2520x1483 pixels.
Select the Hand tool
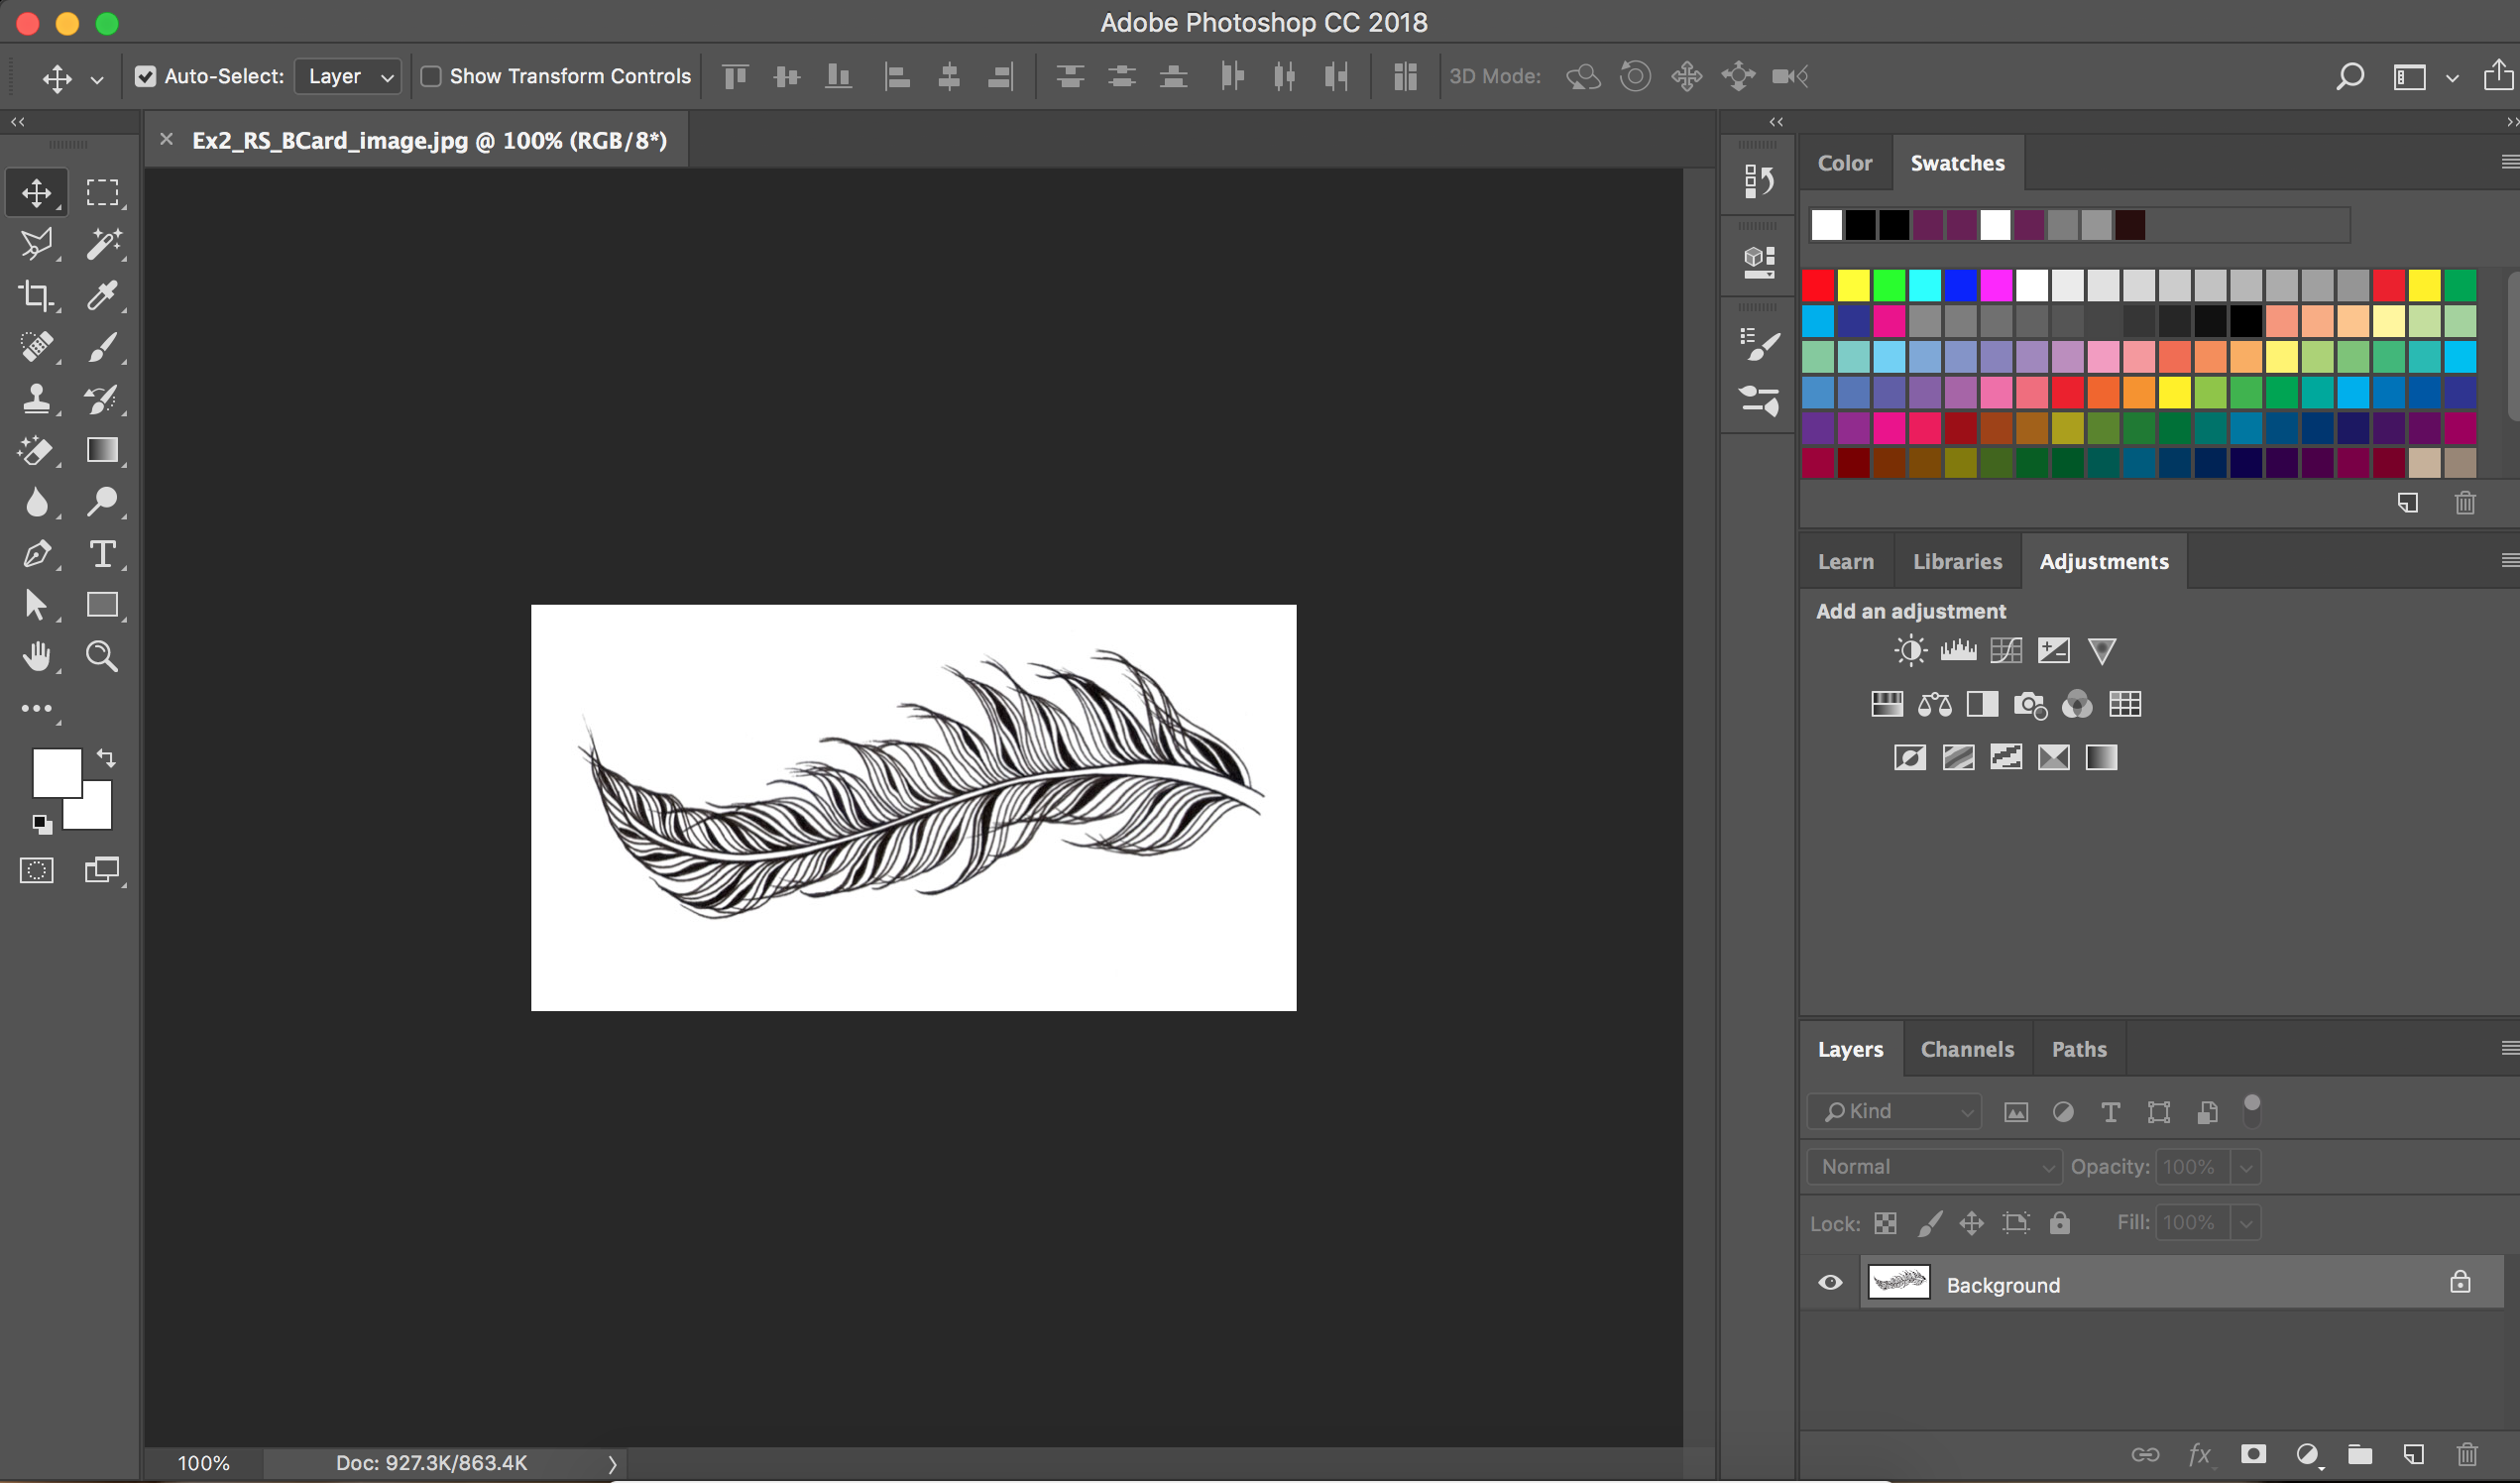click(x=37, y=657)
